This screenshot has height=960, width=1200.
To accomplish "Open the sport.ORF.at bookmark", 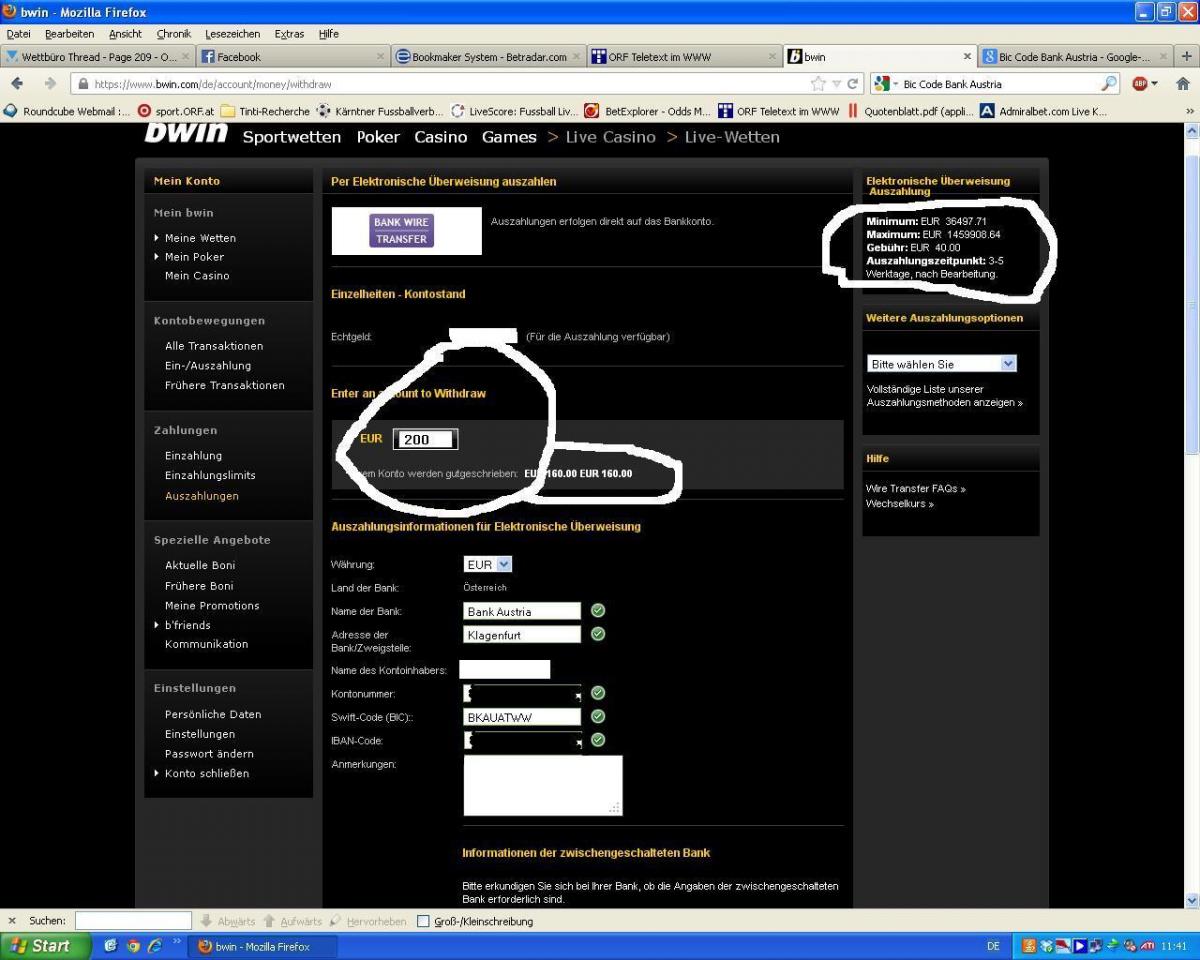I will [x=176, y=111].
